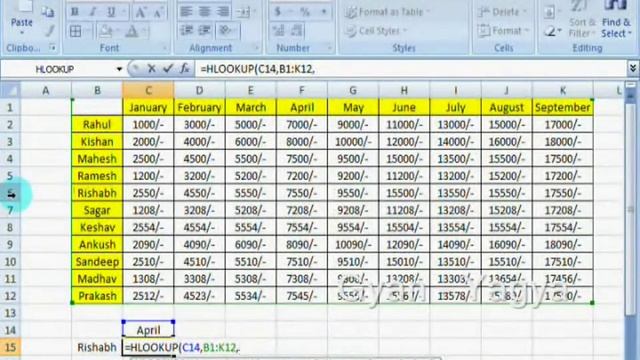Expand the Format as Table dropdown
The width and height of the screenshot is (640, 360).
[428, 12]
